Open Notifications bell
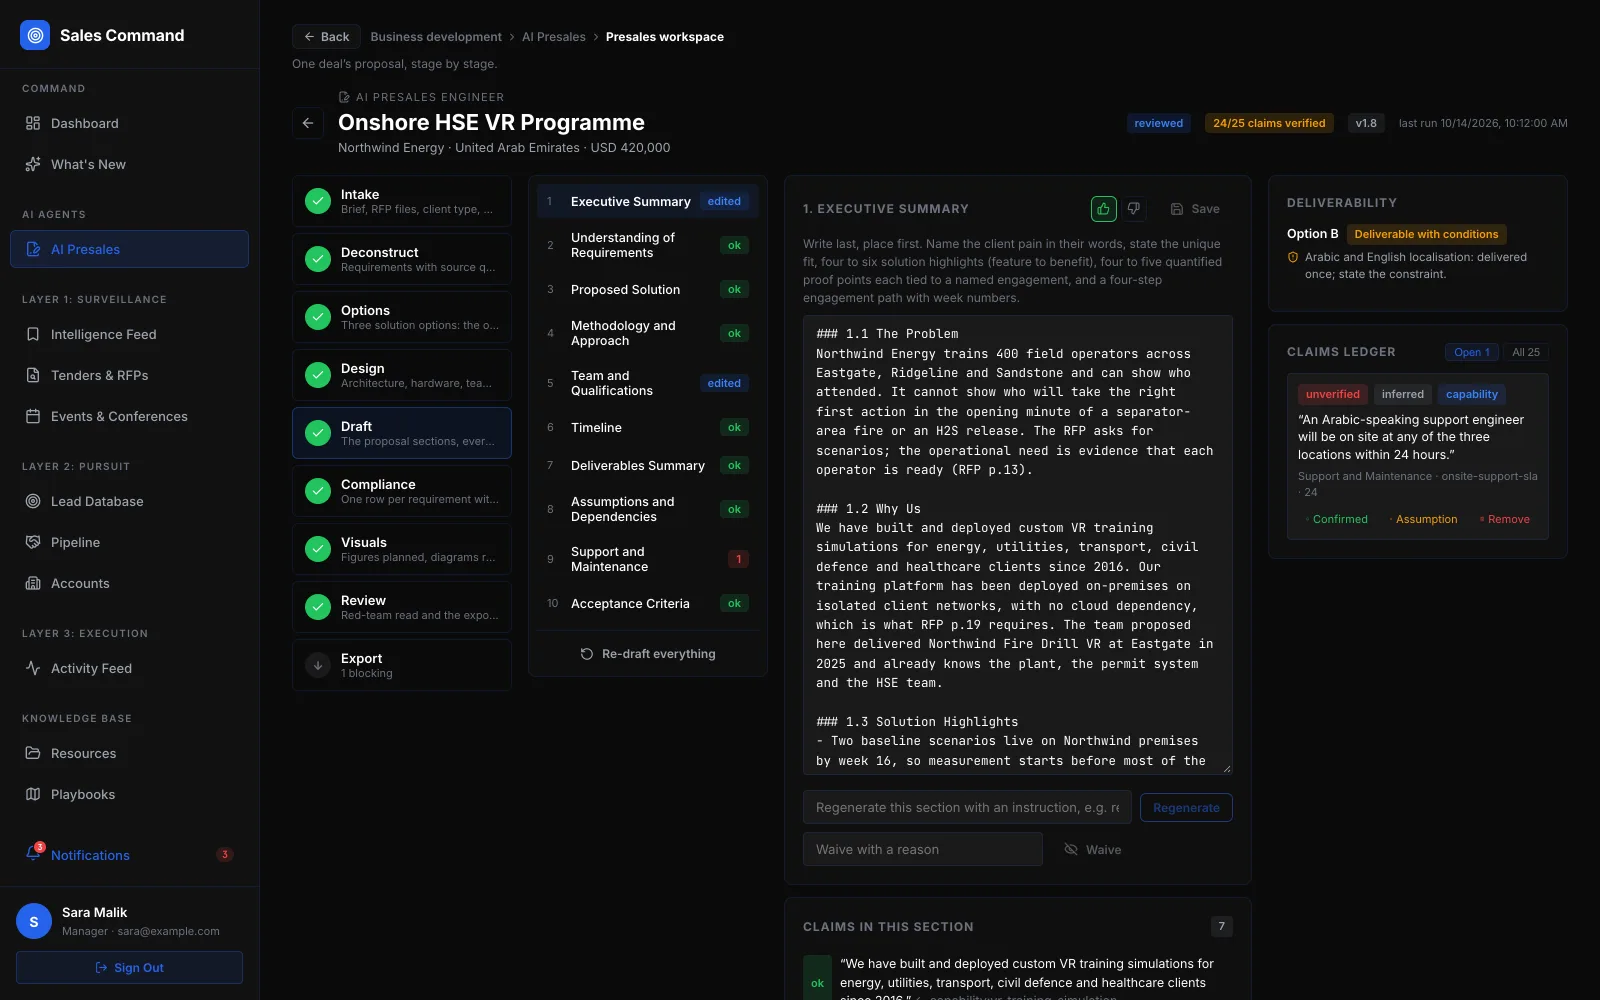 point(34,853)
